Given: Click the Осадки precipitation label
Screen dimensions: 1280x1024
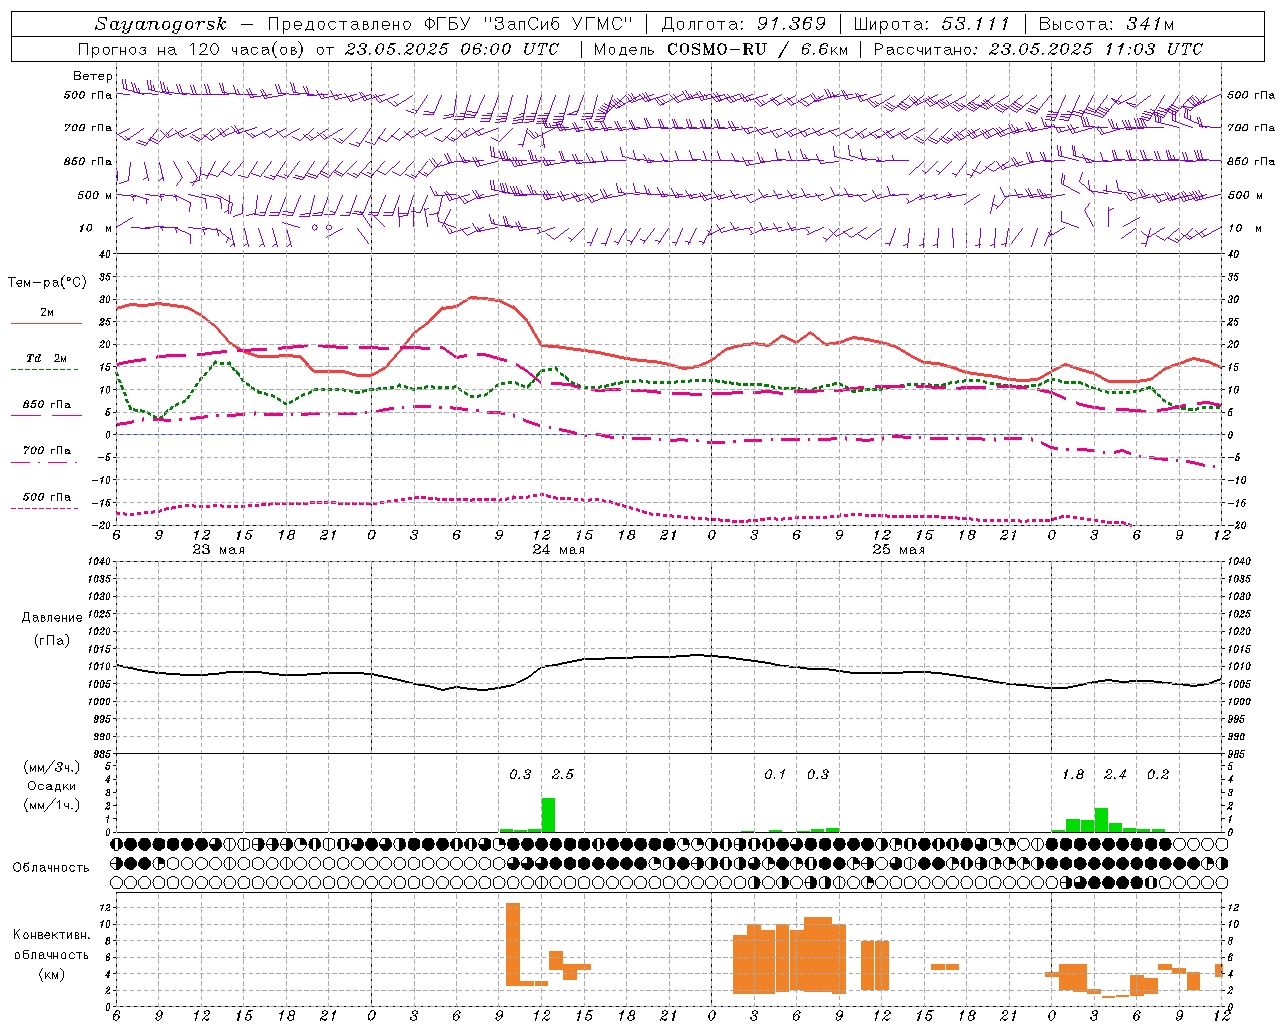Looking at the screenshot, I should point(52,786).
